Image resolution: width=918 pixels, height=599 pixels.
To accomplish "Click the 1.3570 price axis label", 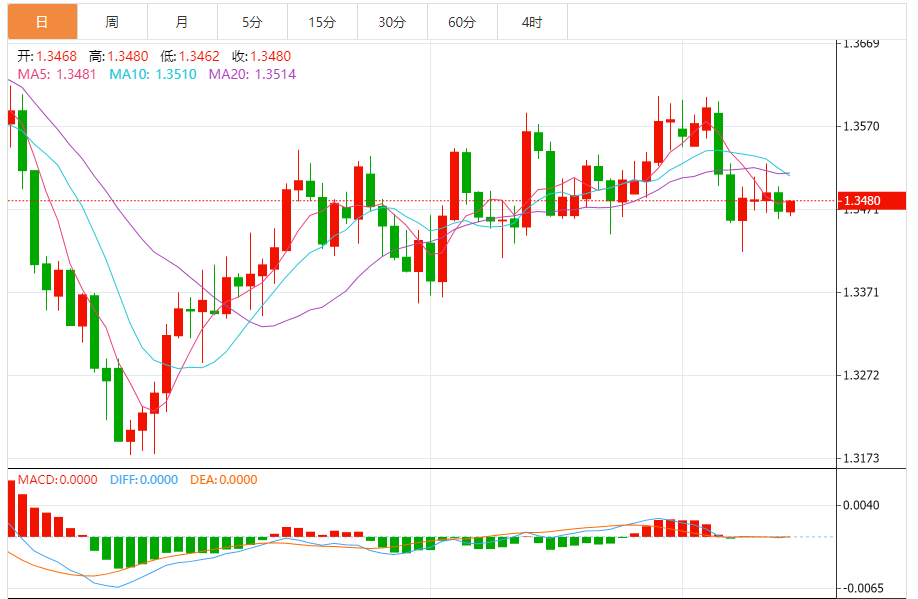I will 861,126.
